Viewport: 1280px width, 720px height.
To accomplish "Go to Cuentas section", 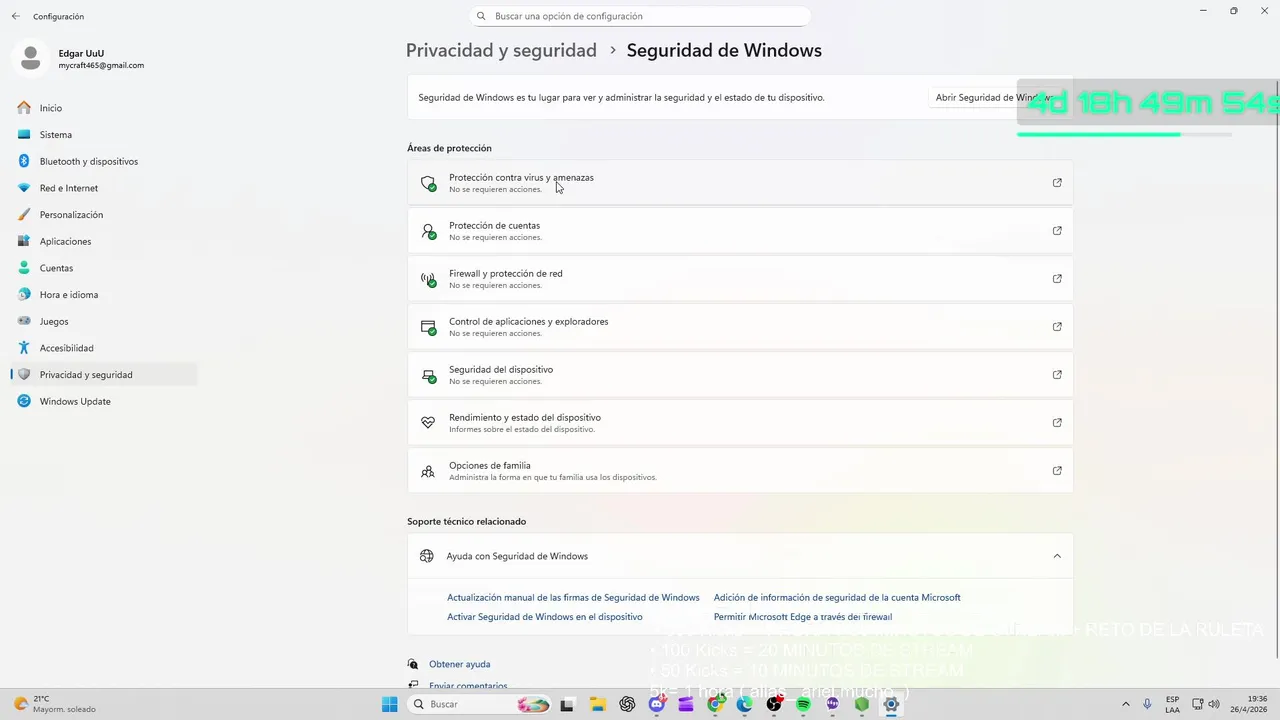I will (x=104, y=268).
